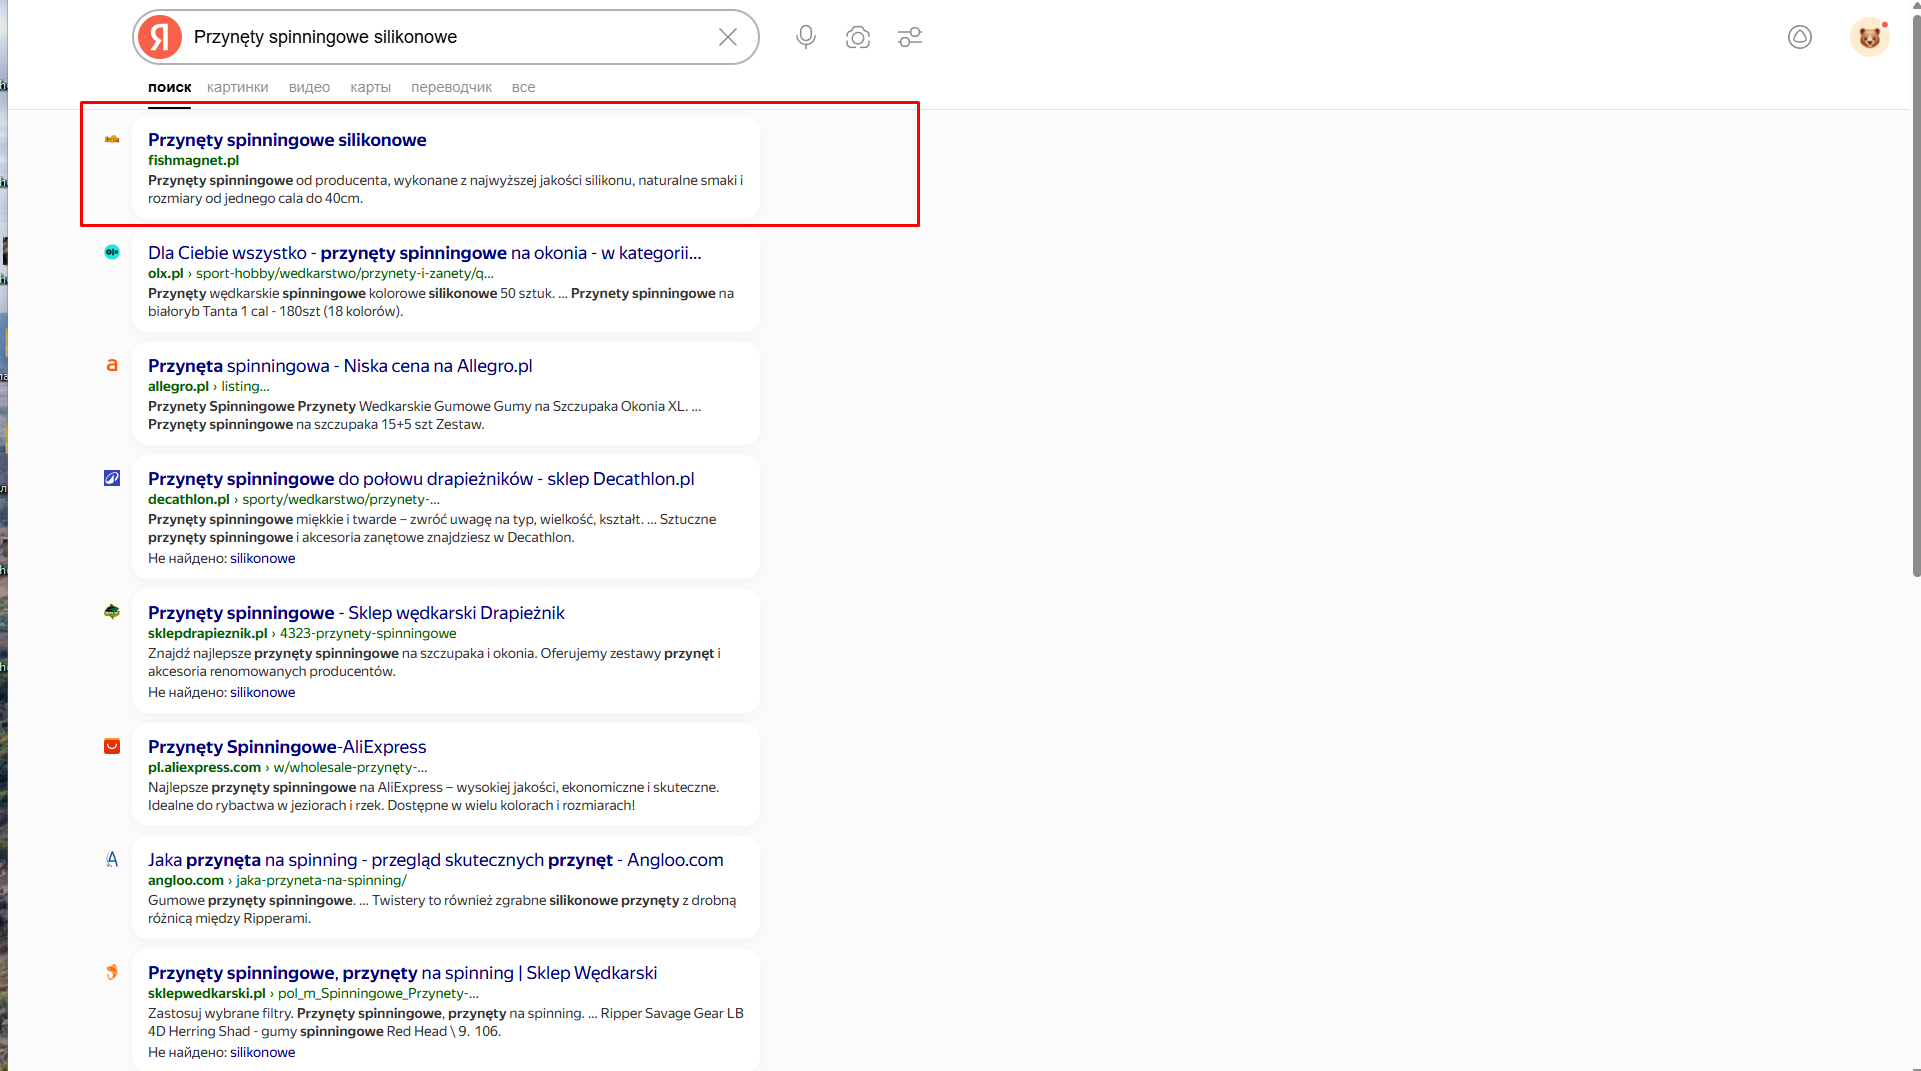This screenshot has width=1921, height=1071.
Task: Select the поиск tab
Action: coord(170,87)
